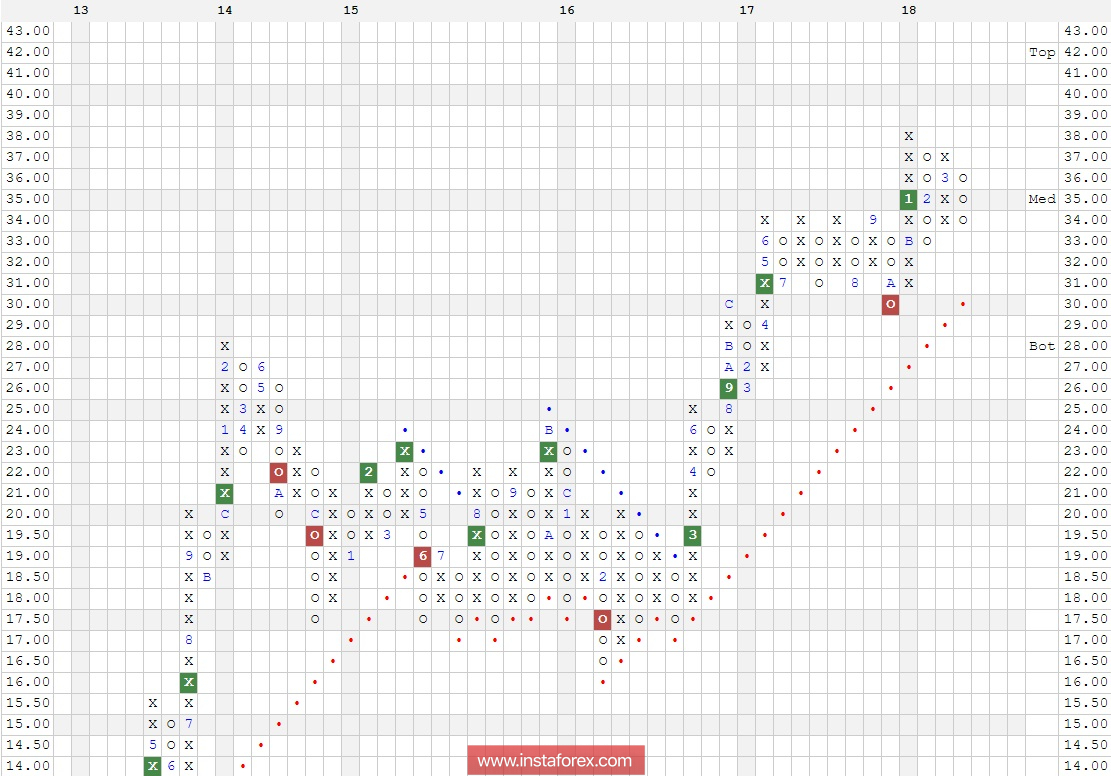Select the 18.50 price on the right axis
1111x776 pixels.
pos(1085,577)
